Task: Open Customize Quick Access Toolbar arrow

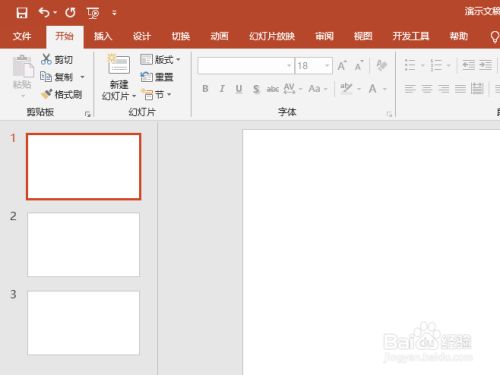Action: [x=114, y=13]
